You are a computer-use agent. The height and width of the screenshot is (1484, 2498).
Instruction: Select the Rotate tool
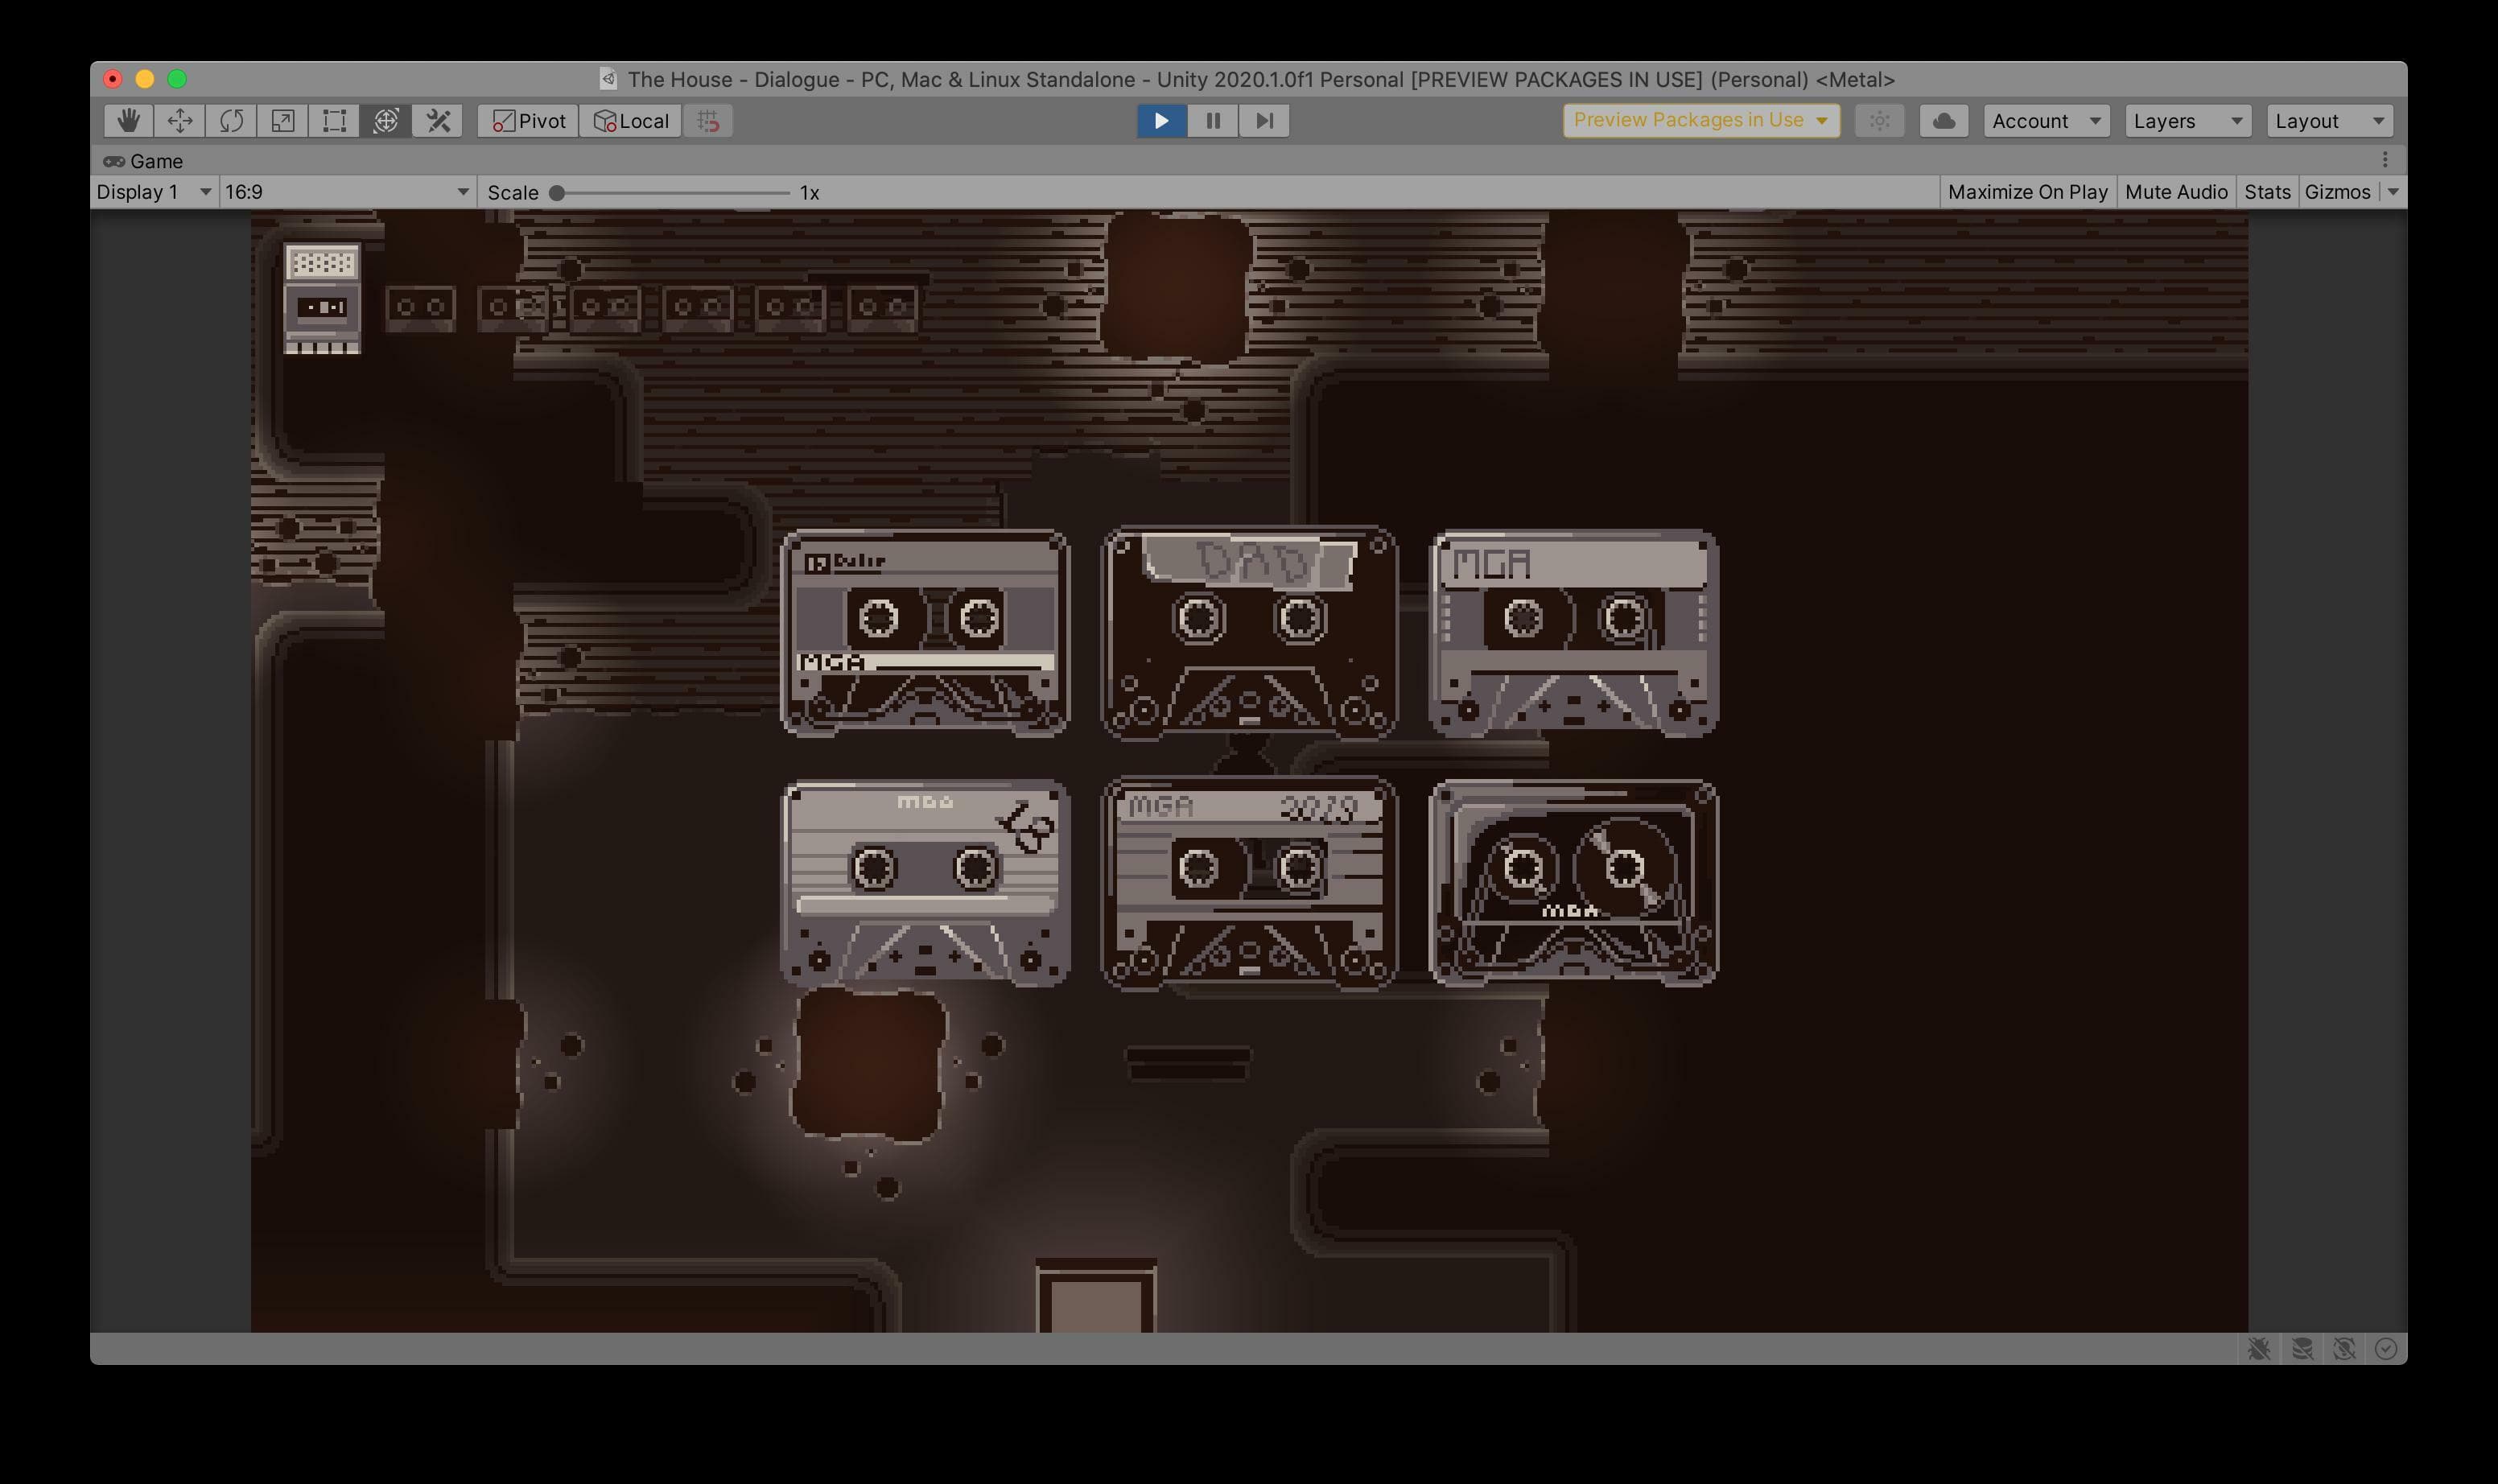pos(231,121)
